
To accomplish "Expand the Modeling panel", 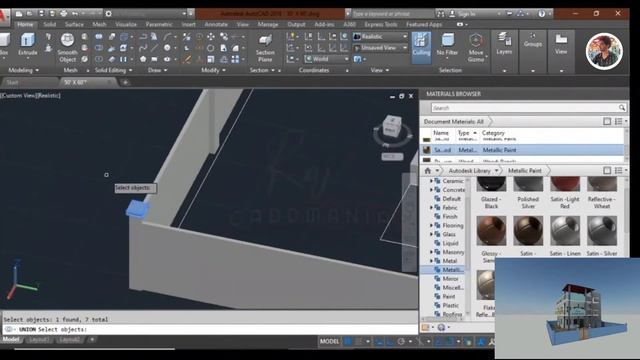I will (x=24, y=70).
